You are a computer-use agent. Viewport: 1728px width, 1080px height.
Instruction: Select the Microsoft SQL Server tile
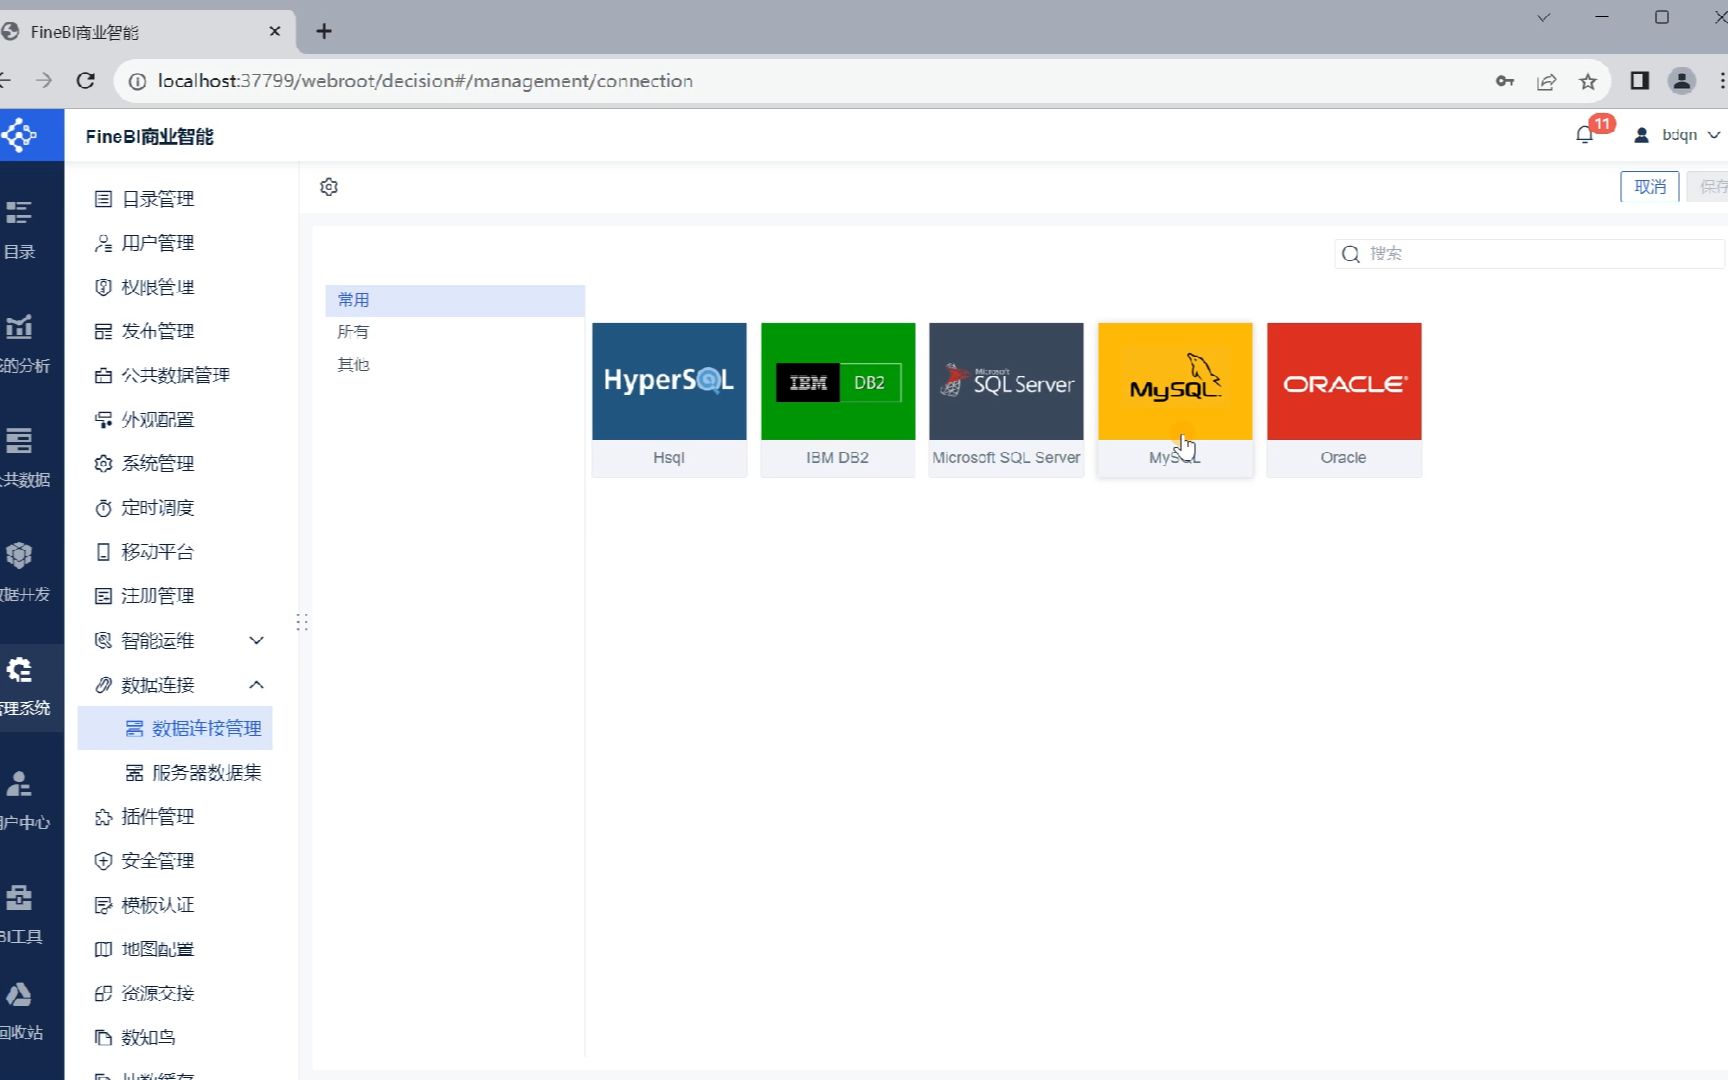click(1006, 399)
